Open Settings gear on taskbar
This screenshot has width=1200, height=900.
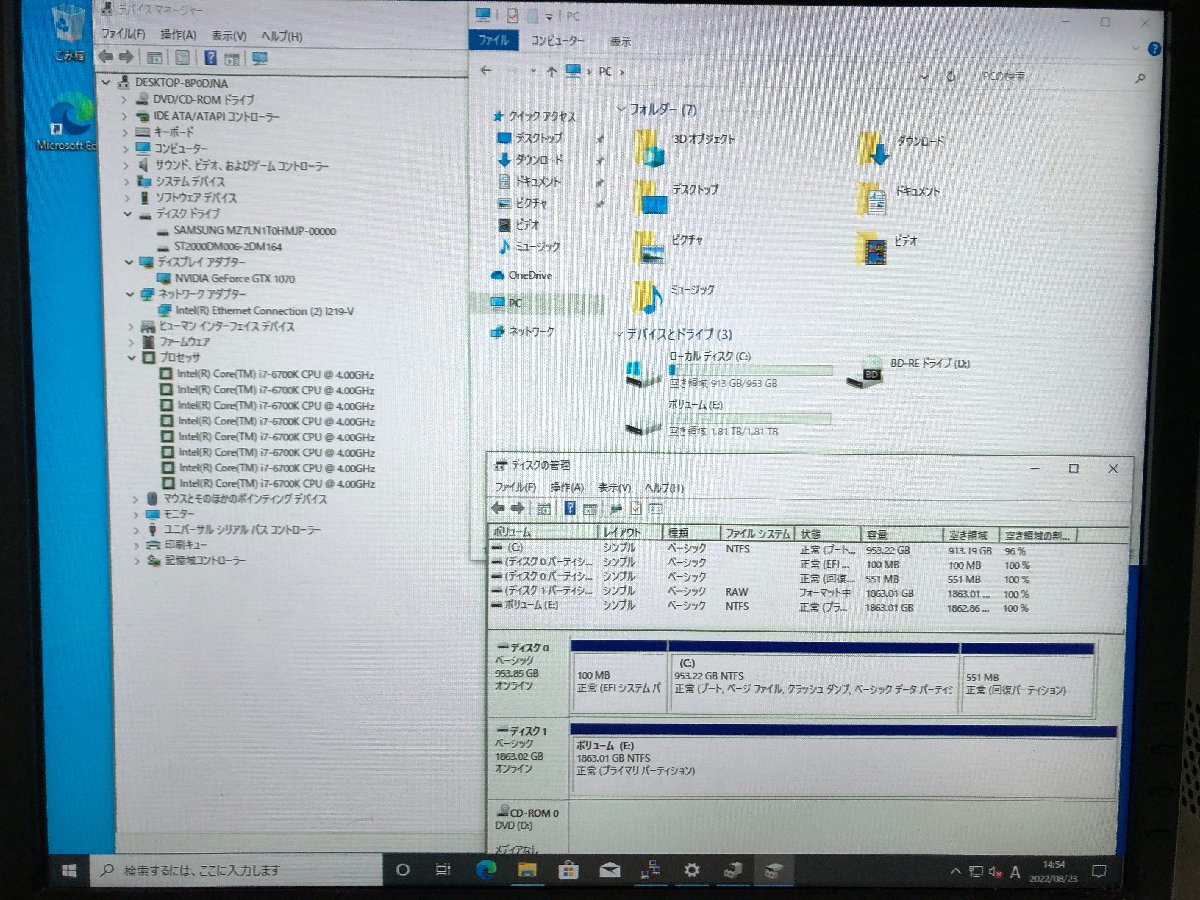pos(691,870)
